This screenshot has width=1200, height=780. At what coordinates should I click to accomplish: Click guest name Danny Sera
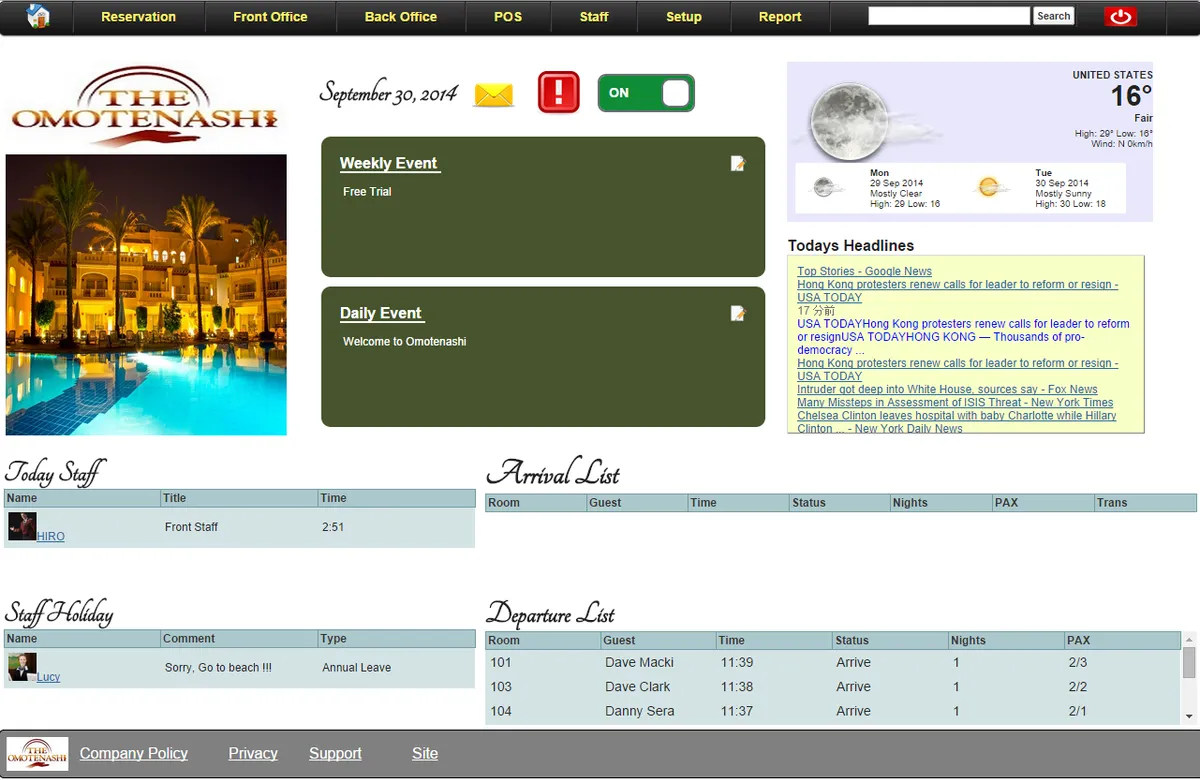tap(640, 711)
